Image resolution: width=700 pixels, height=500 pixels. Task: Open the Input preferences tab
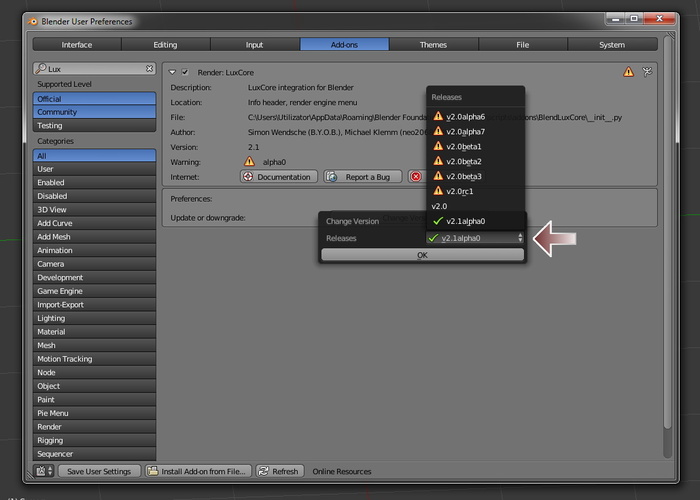tap(255, 44)
